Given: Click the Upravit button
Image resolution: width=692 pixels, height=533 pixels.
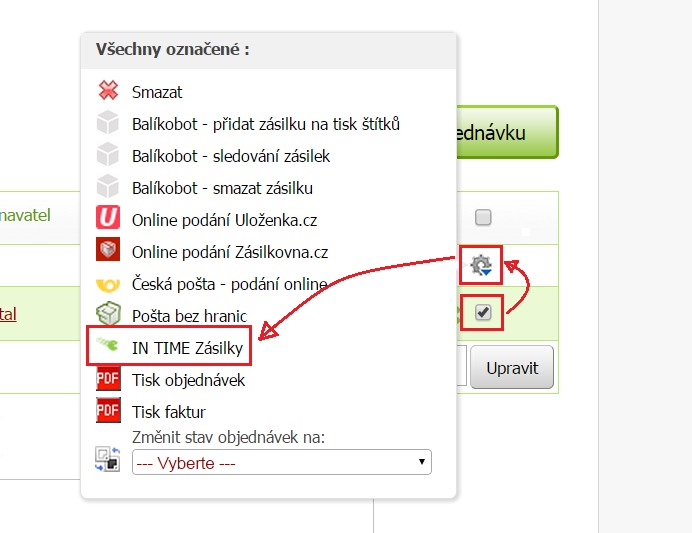Looking at the screenshot, I should [512, 368].
